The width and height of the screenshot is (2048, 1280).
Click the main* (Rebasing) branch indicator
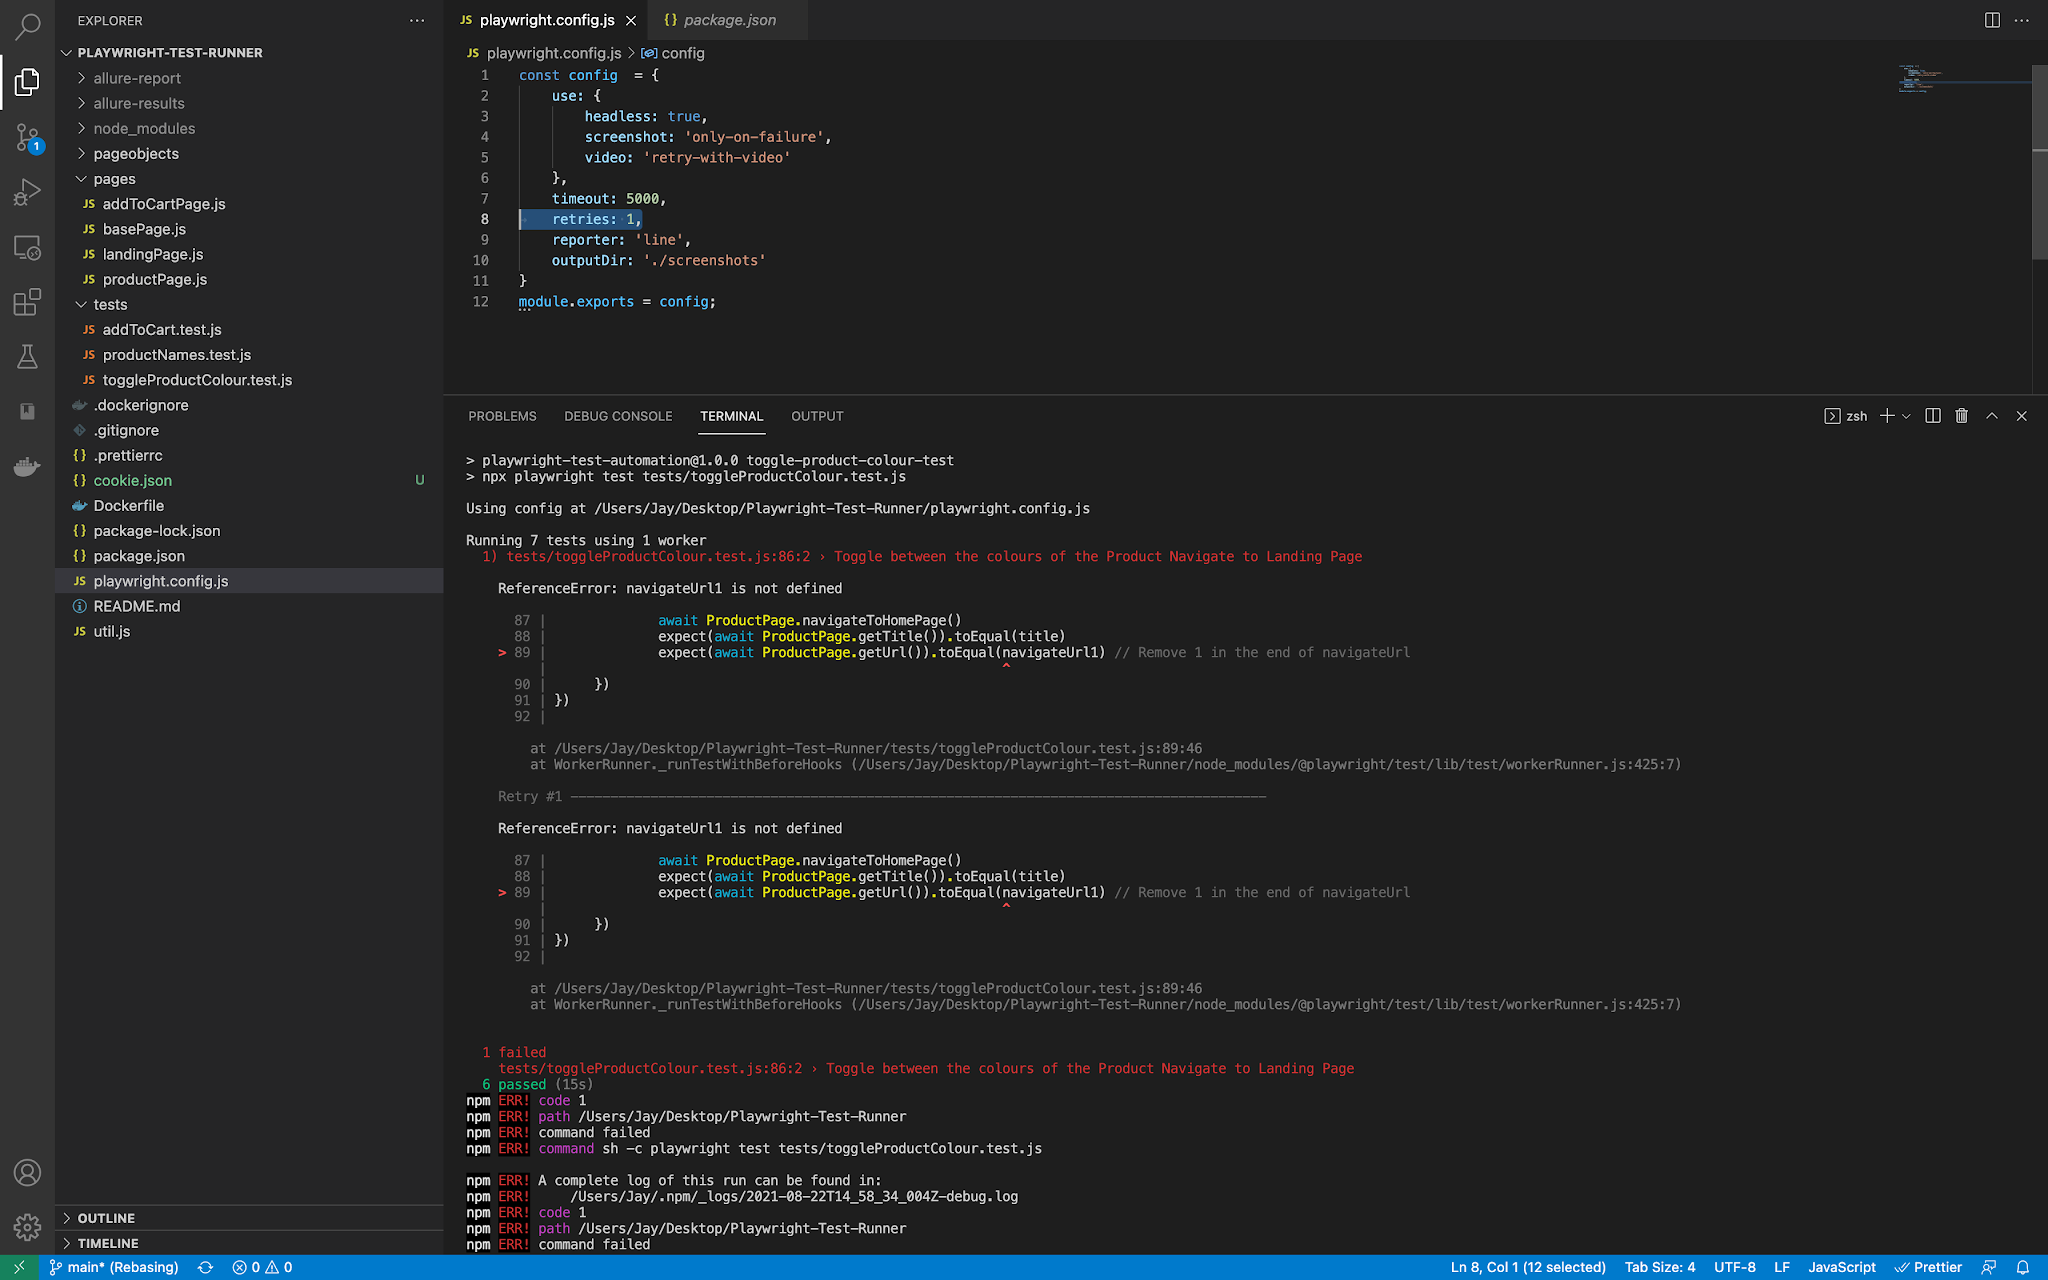(x=114, y=1267)
